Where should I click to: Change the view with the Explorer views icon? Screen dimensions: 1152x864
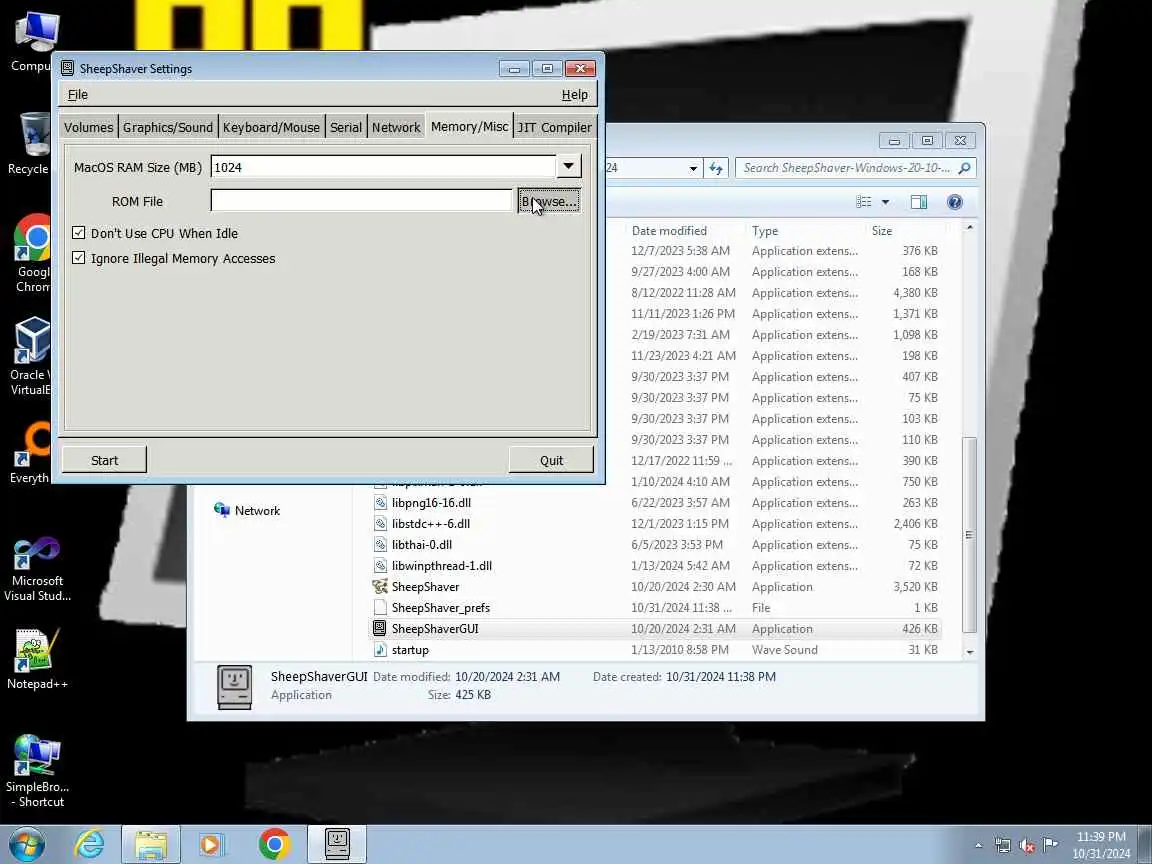[864, 201]
